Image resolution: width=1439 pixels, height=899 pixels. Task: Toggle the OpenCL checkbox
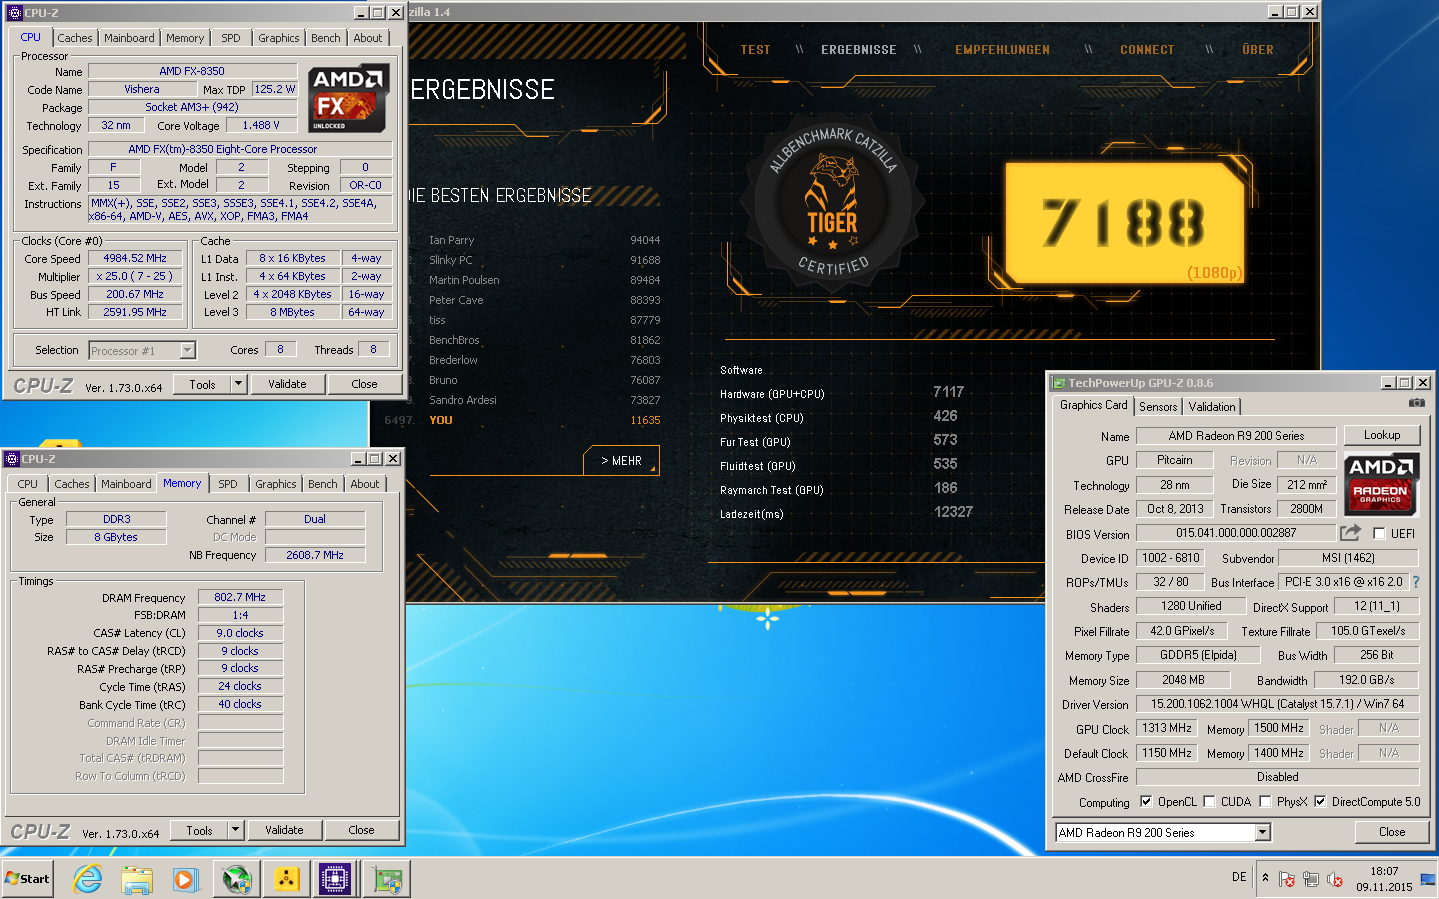pyautogui.click(x=1146, y=801)
